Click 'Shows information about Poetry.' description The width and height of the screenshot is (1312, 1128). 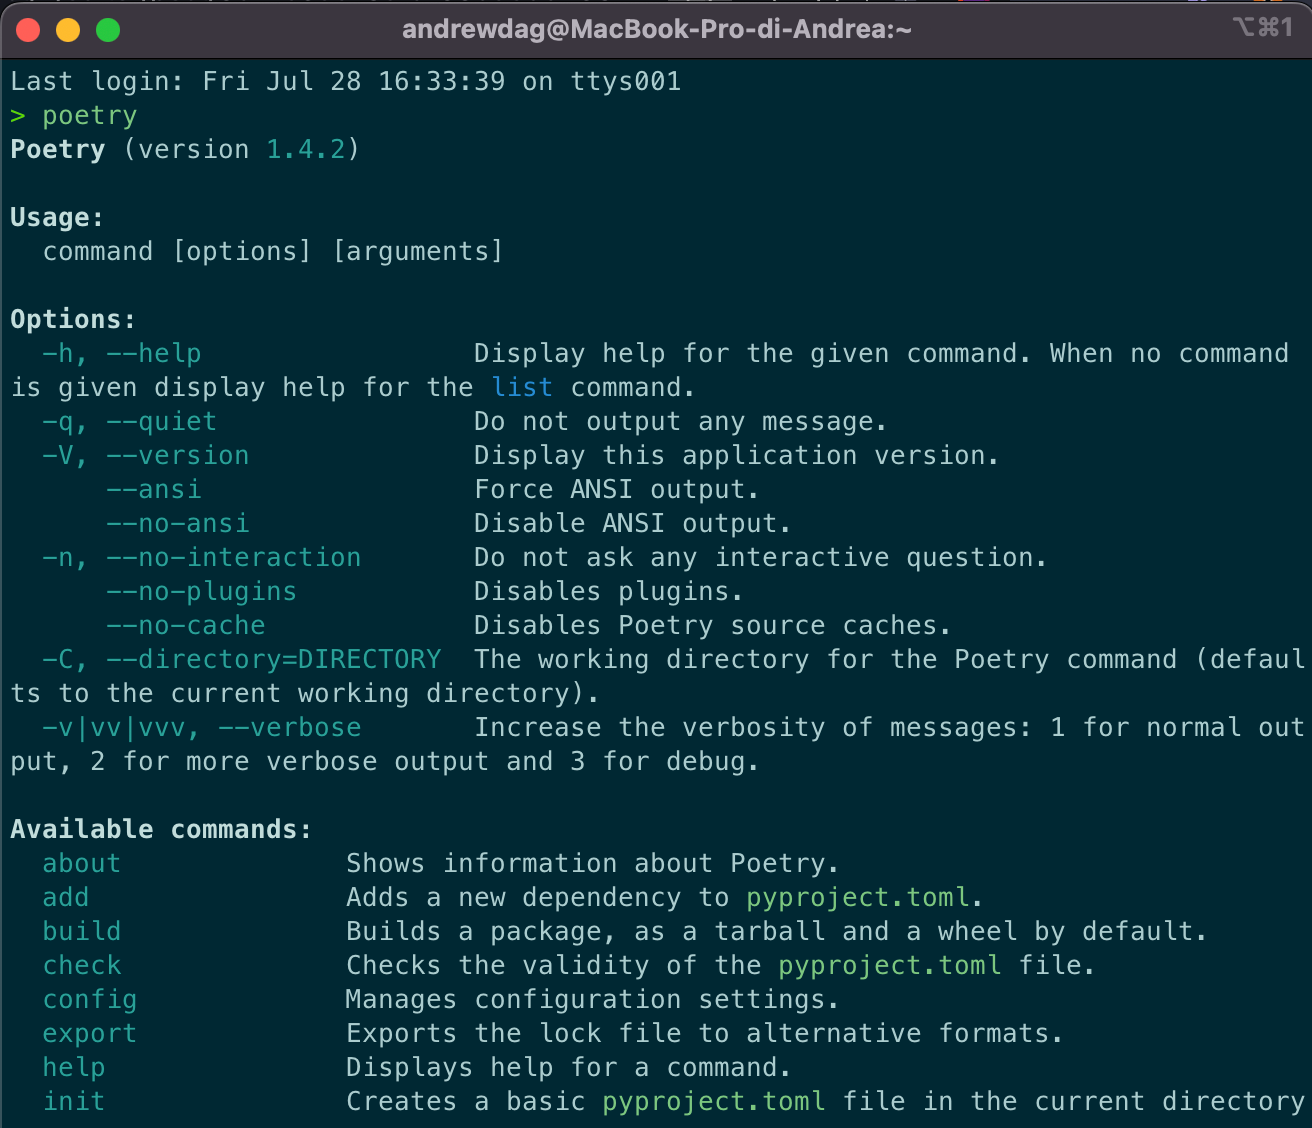point(593,863)
